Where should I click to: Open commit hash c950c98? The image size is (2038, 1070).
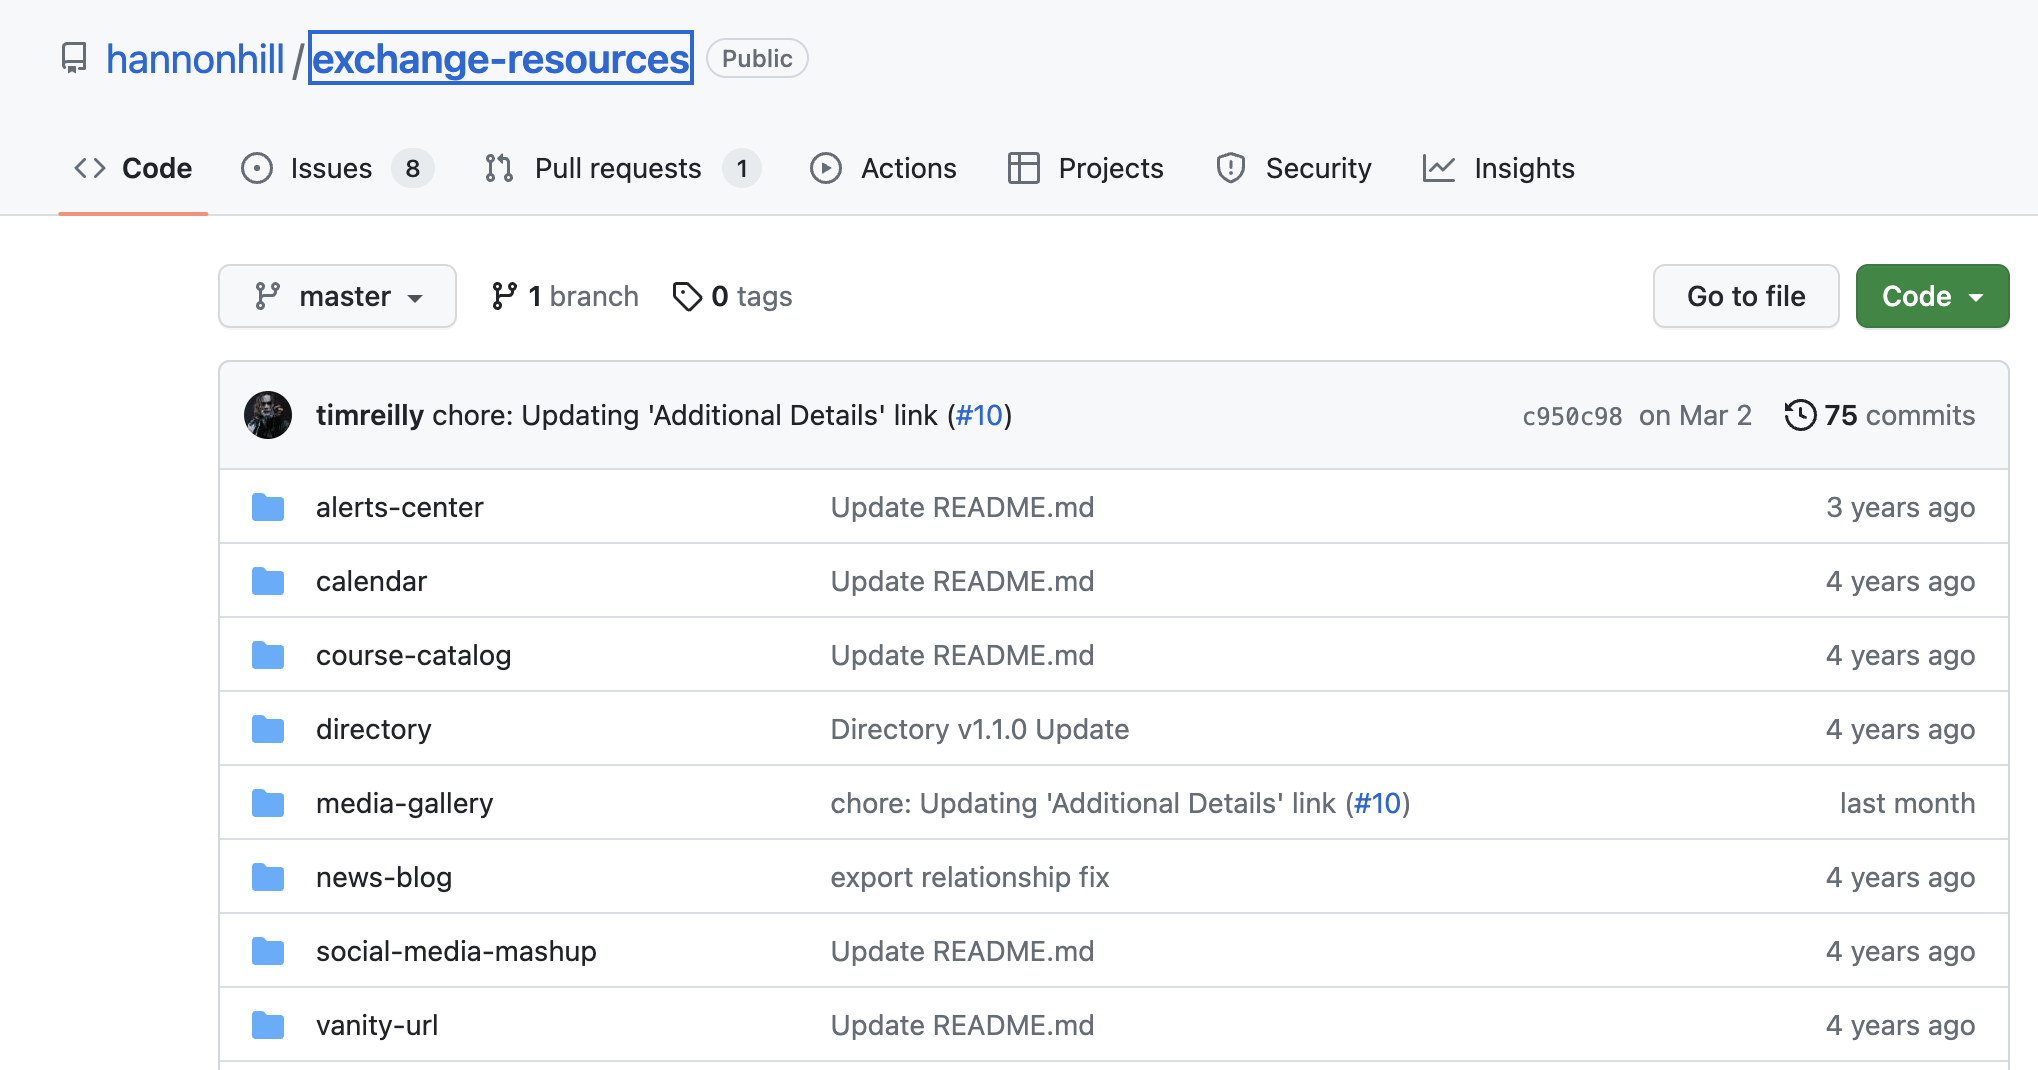click(x=1572, y=416)
